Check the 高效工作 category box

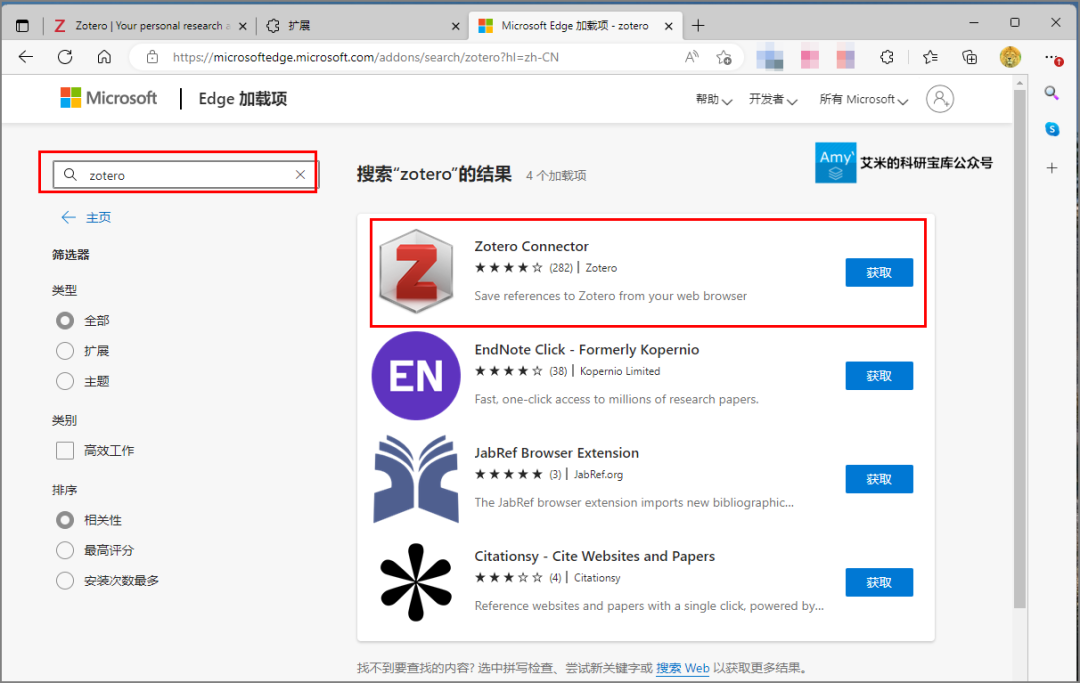point(65,451)
